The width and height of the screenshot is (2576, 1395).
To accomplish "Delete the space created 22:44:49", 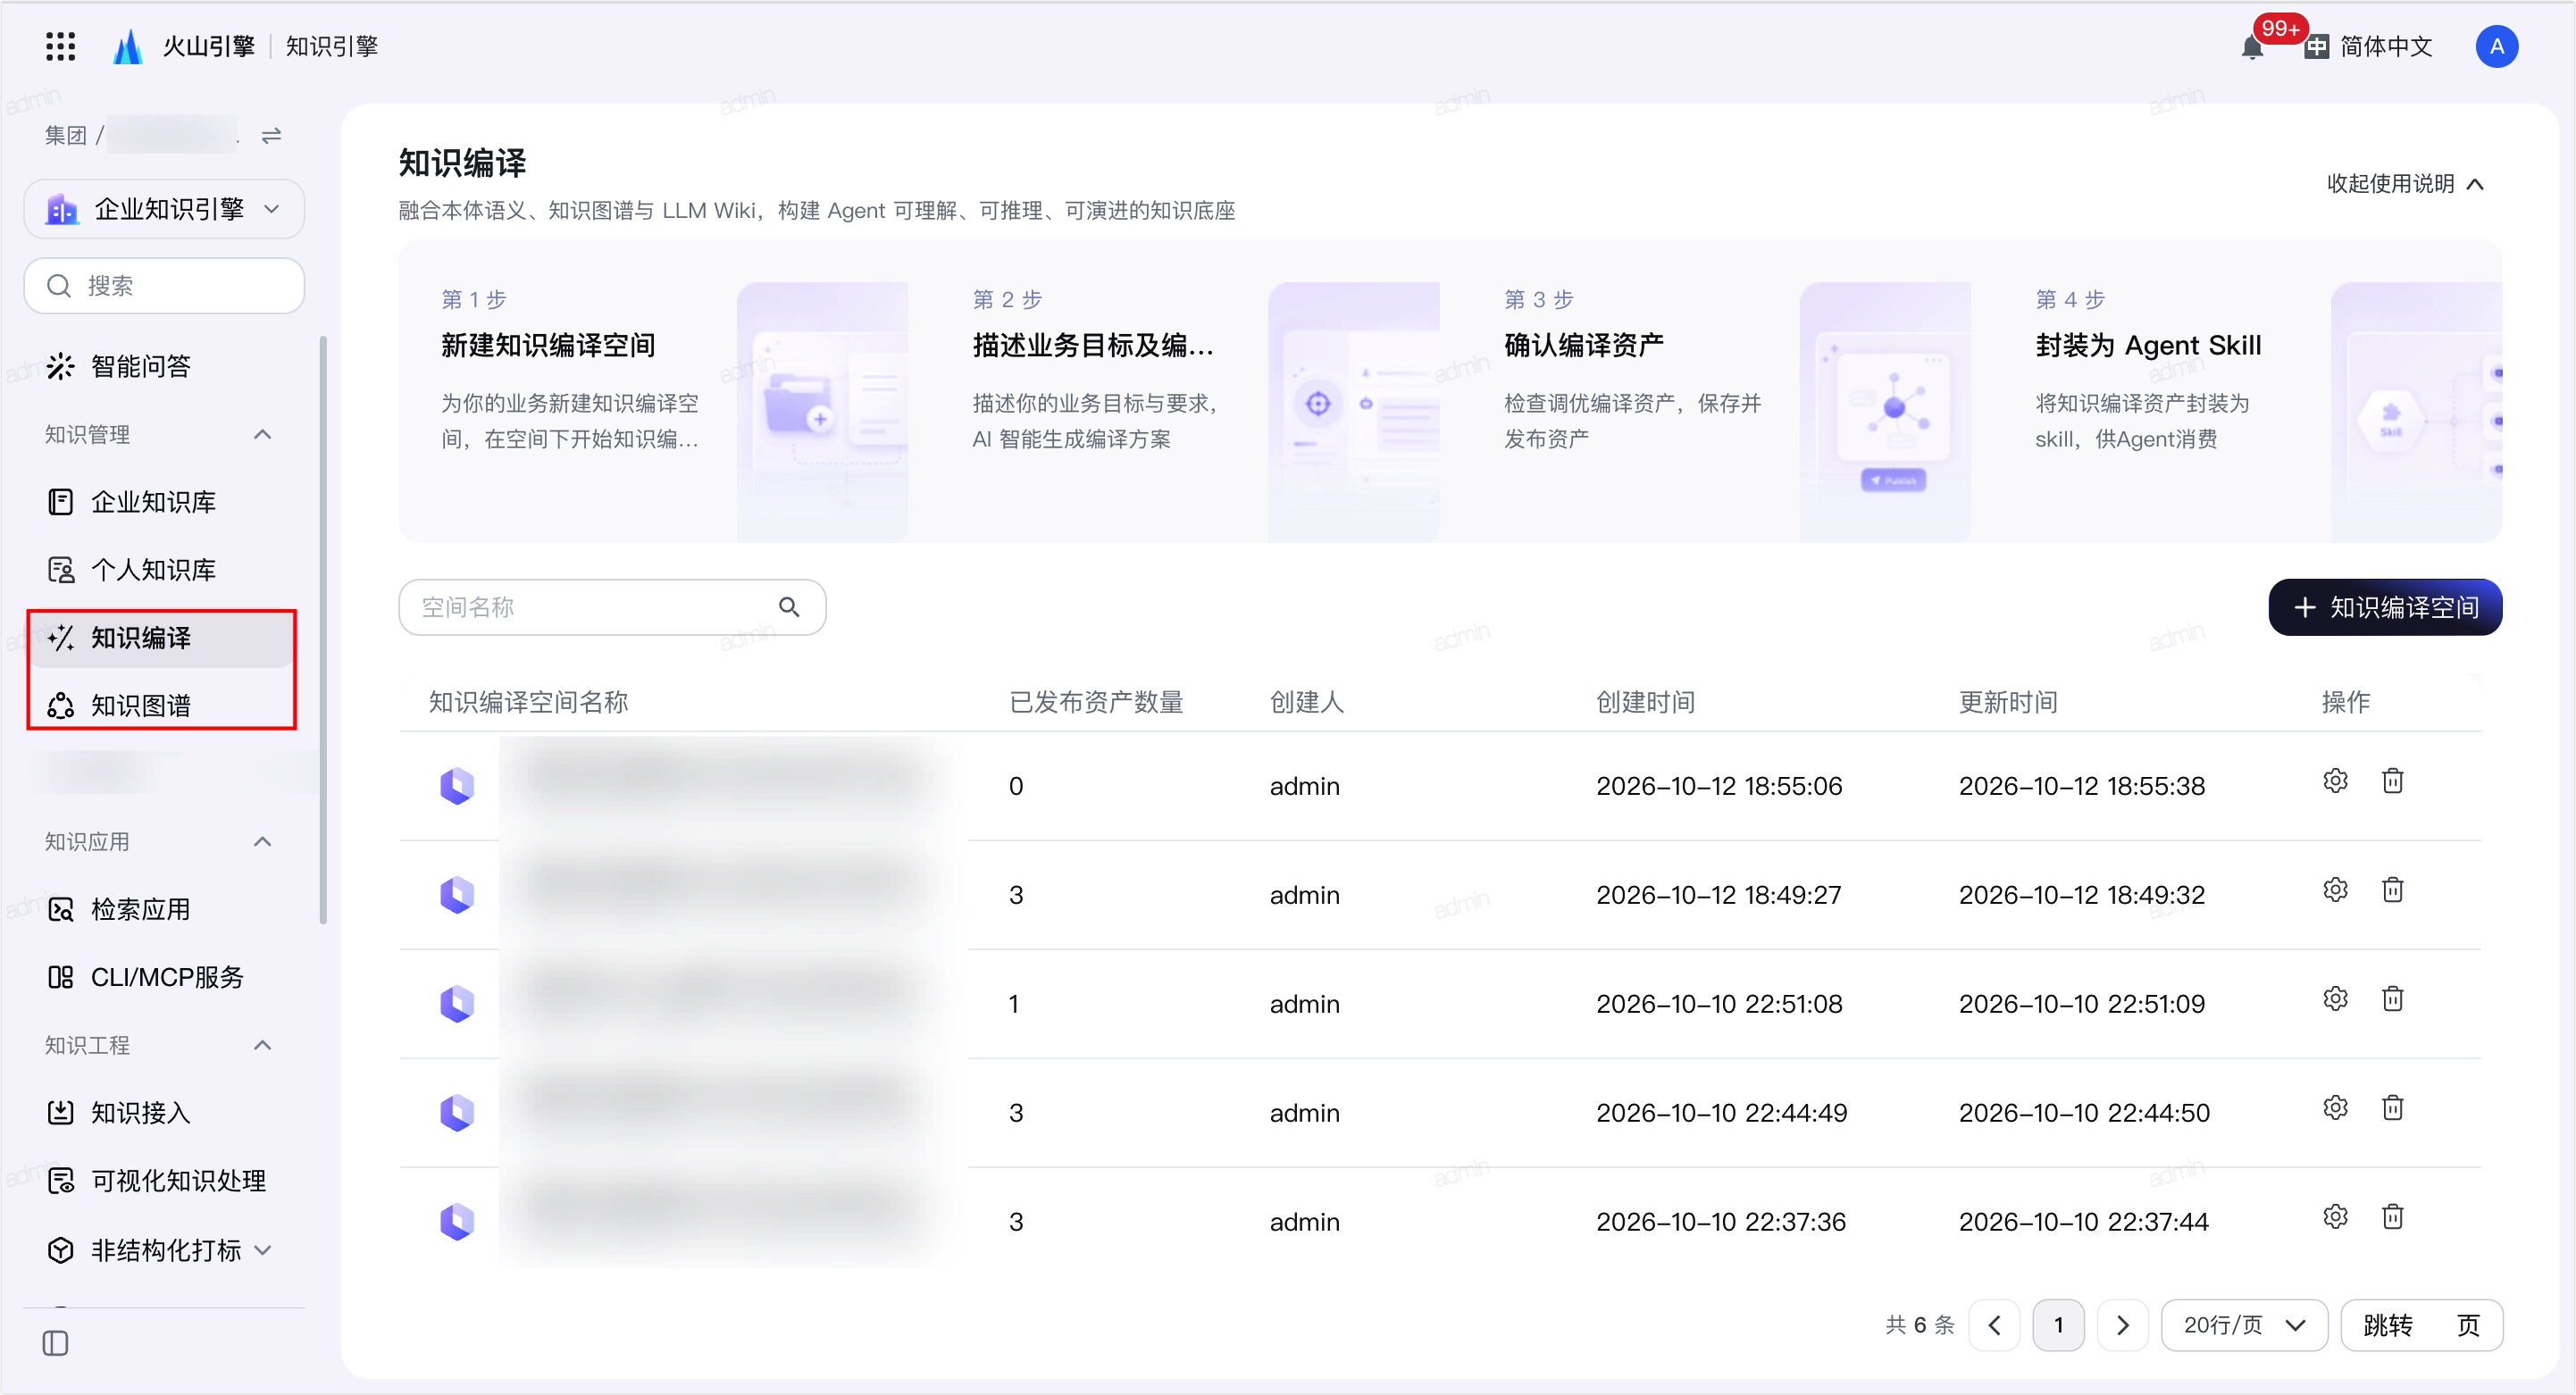I will pyautogui.click(x=2392, y=1108).
